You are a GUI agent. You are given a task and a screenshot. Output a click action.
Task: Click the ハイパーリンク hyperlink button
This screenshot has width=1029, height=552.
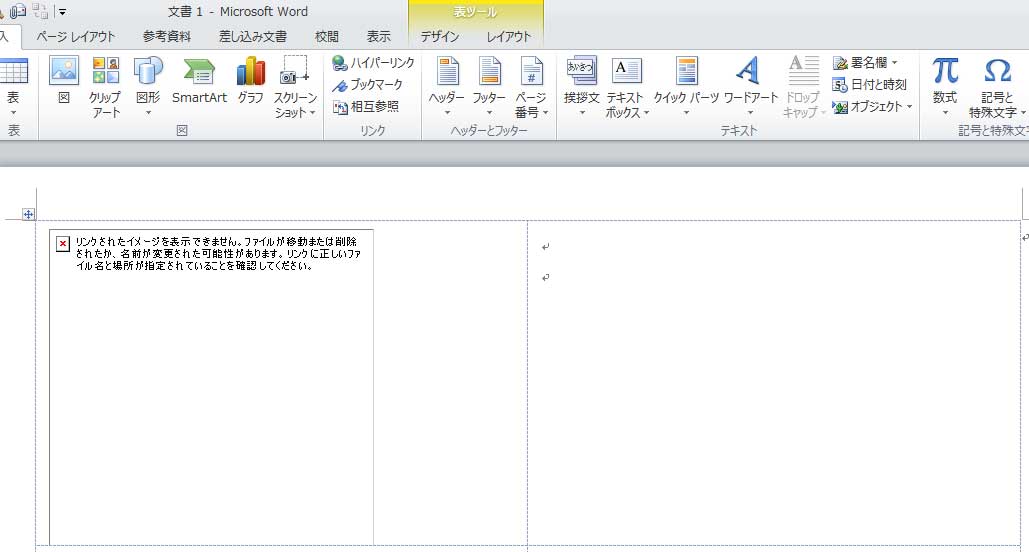pyautogui.click(x=374, y=63)
